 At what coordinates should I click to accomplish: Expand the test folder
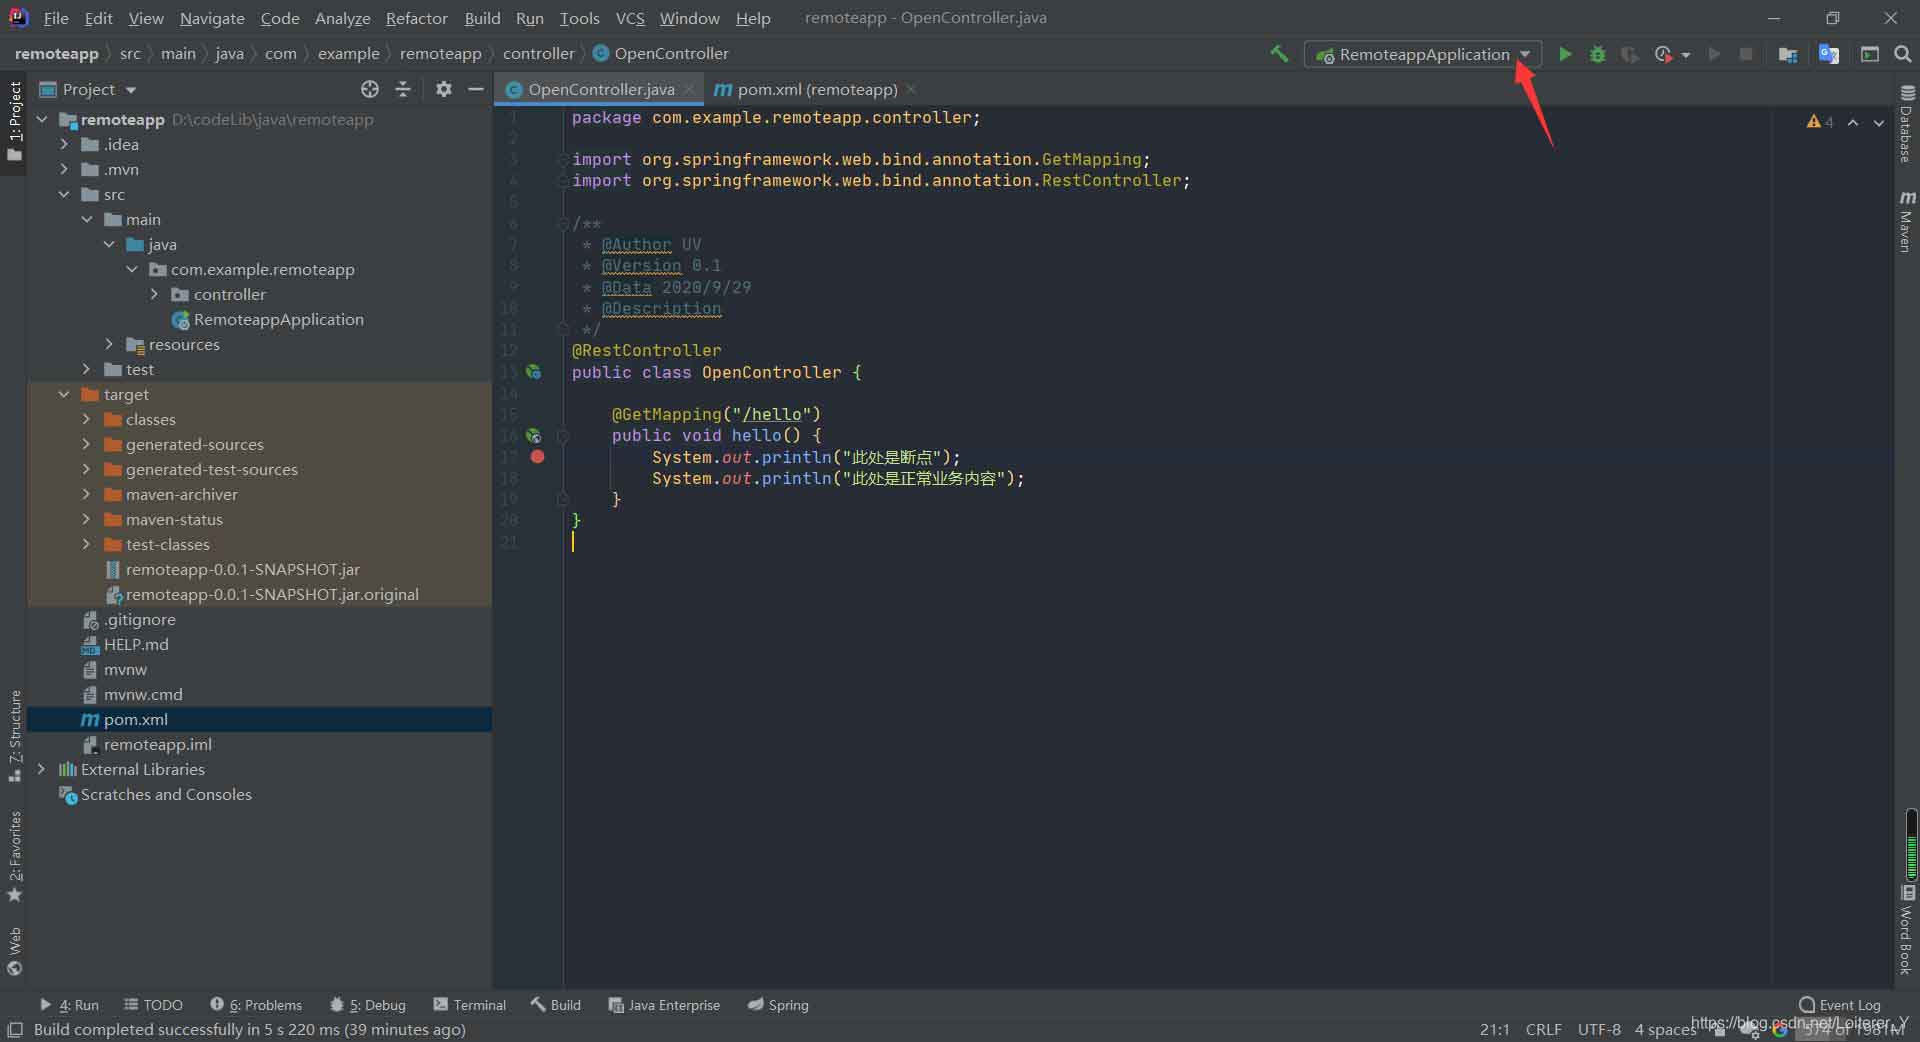pyautogui.click(x=86, y=369)
